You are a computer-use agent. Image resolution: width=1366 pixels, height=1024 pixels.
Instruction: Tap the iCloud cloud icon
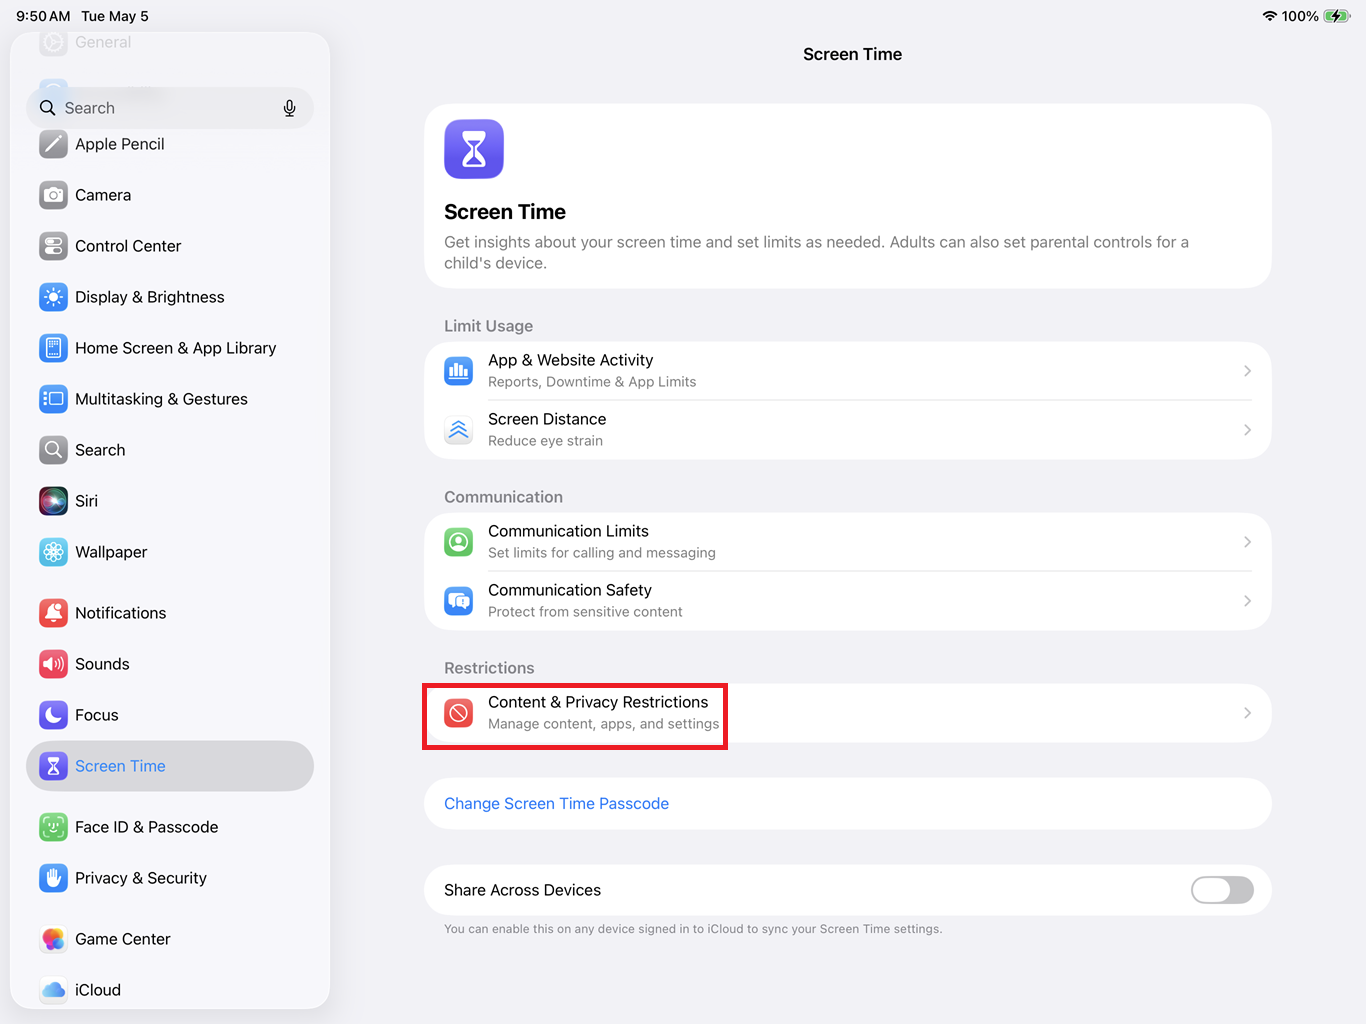[x=53, y=990]
